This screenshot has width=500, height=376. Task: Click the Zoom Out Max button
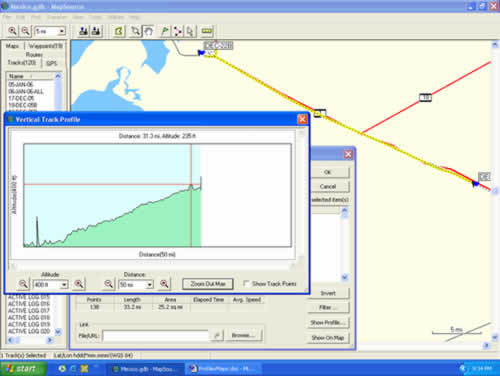208,284
